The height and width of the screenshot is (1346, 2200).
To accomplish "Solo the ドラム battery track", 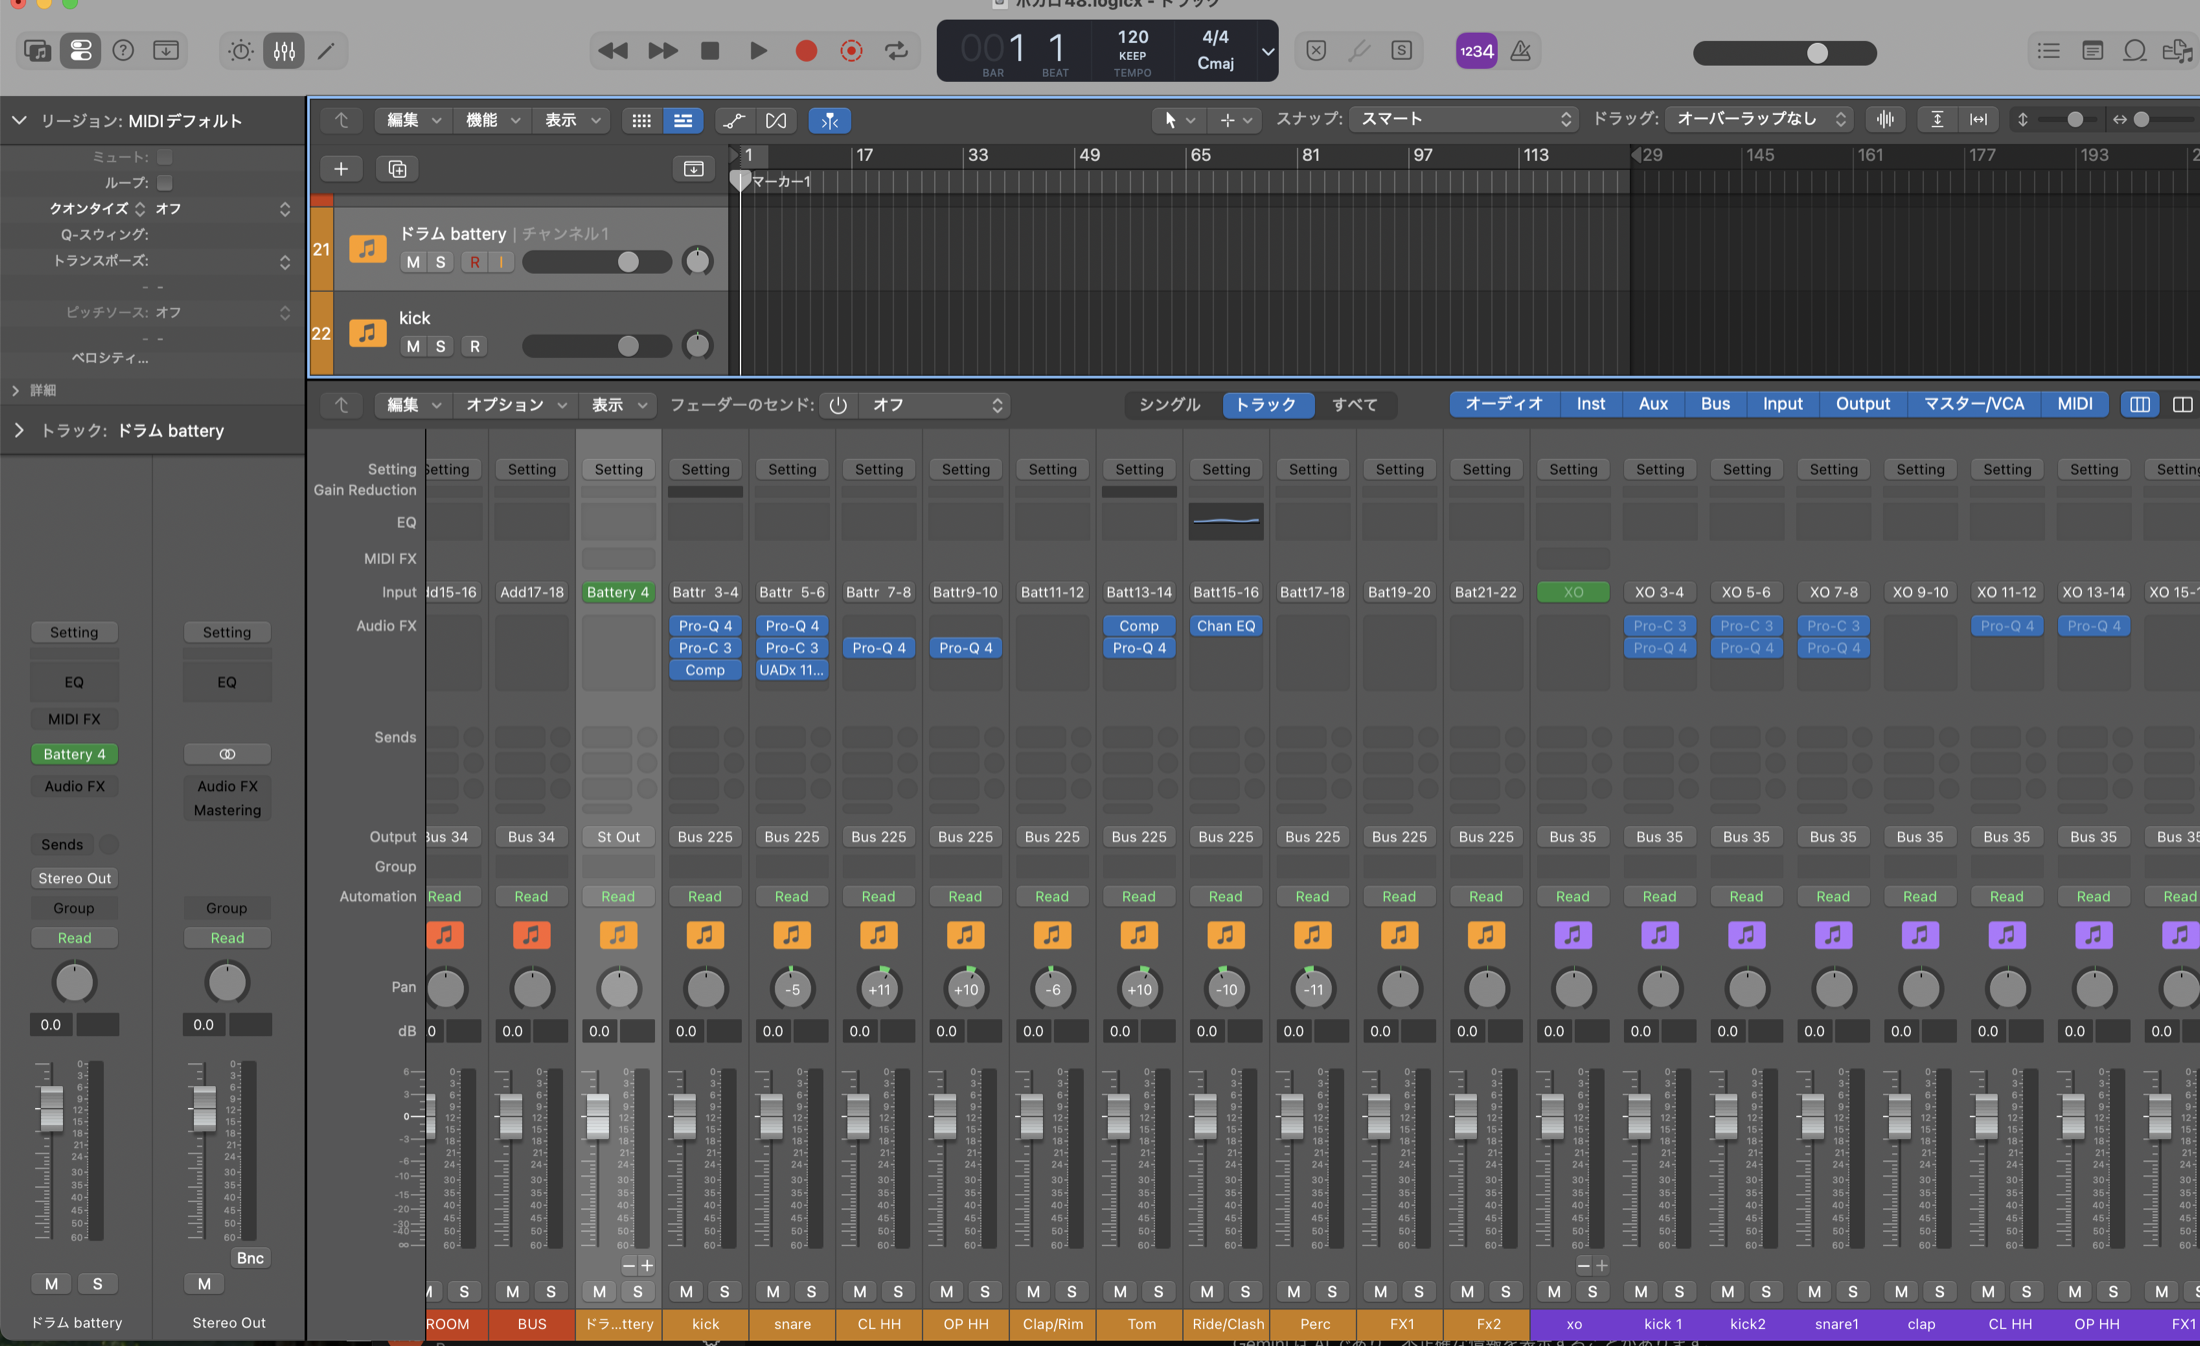I will tap(440, 261).
